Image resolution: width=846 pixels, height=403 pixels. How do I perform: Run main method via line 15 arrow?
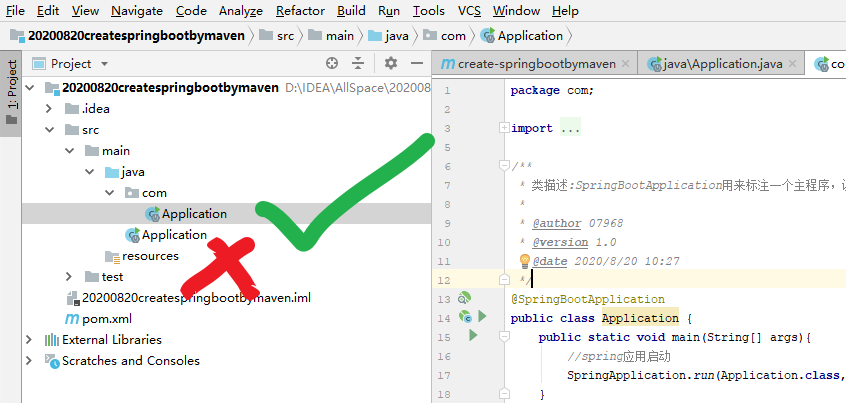pos(473,336)
